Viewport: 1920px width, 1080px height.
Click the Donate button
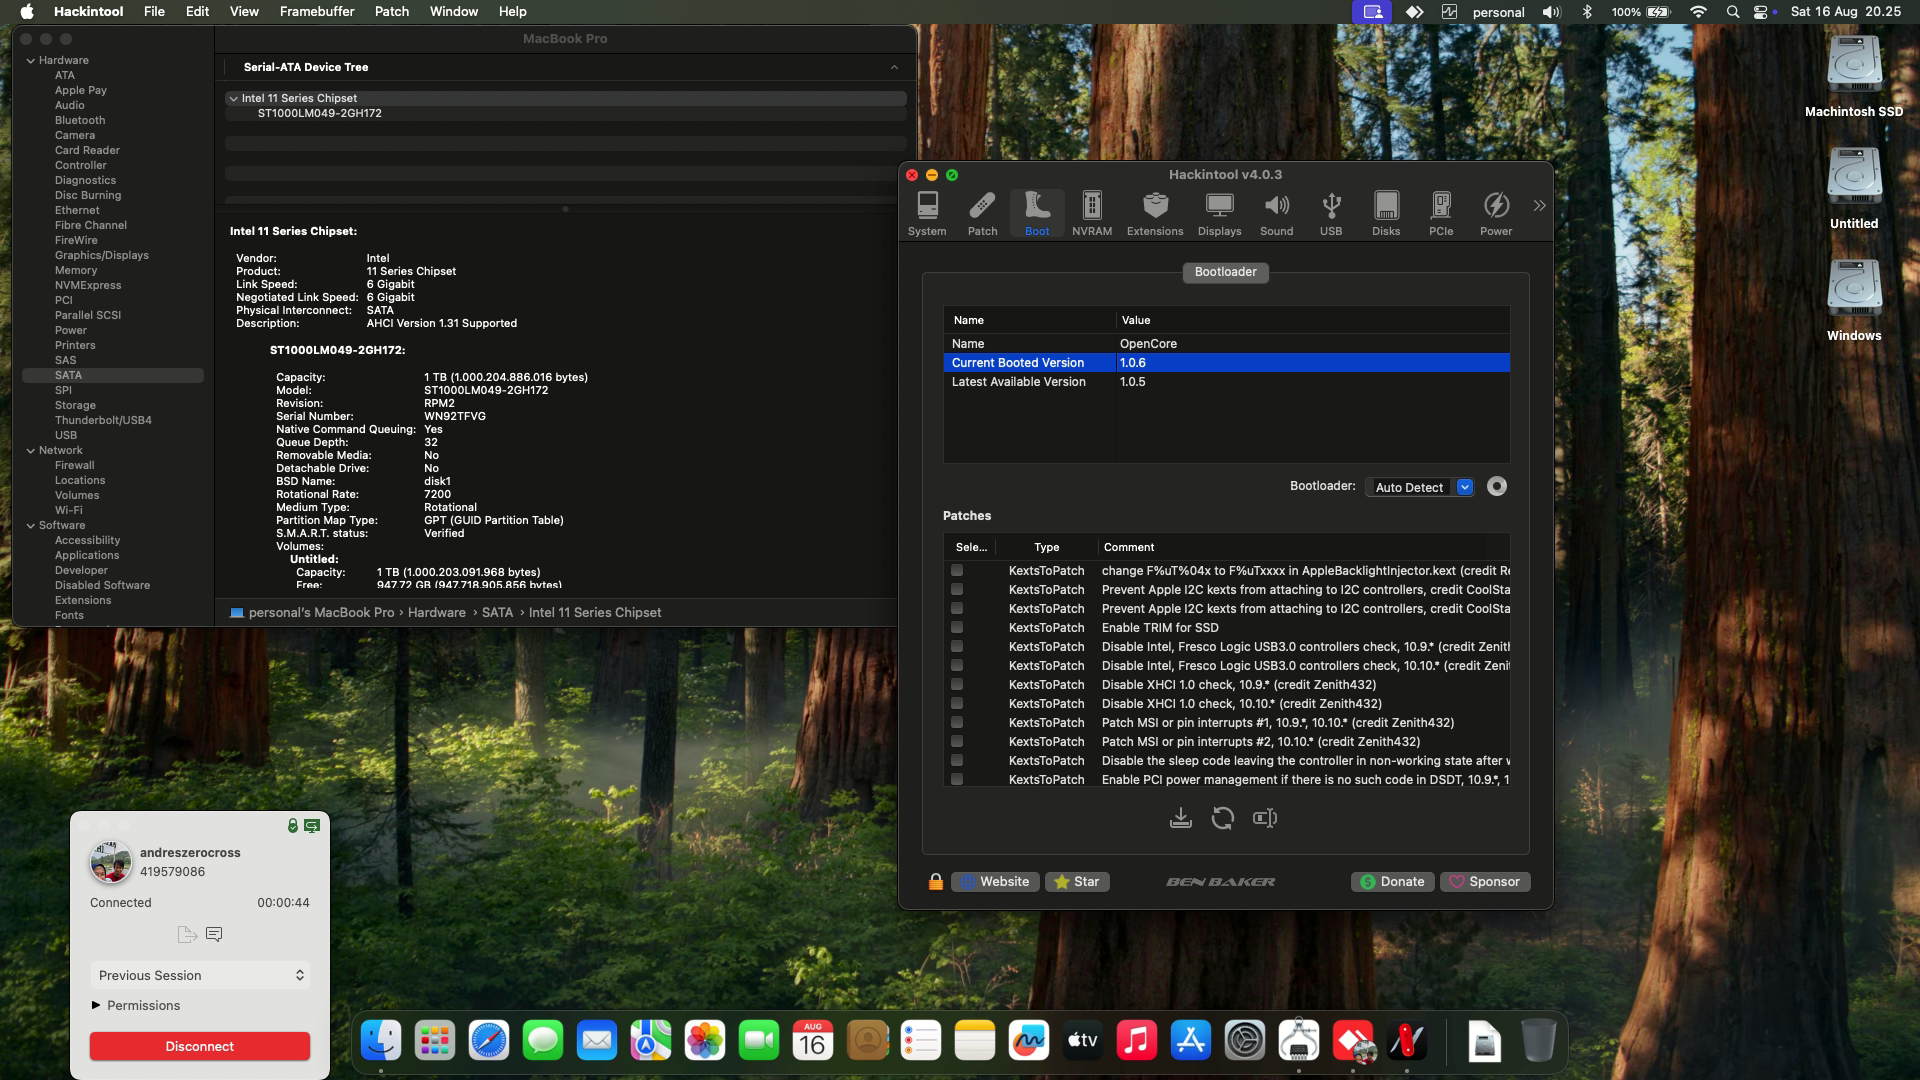coord(1393,881)
